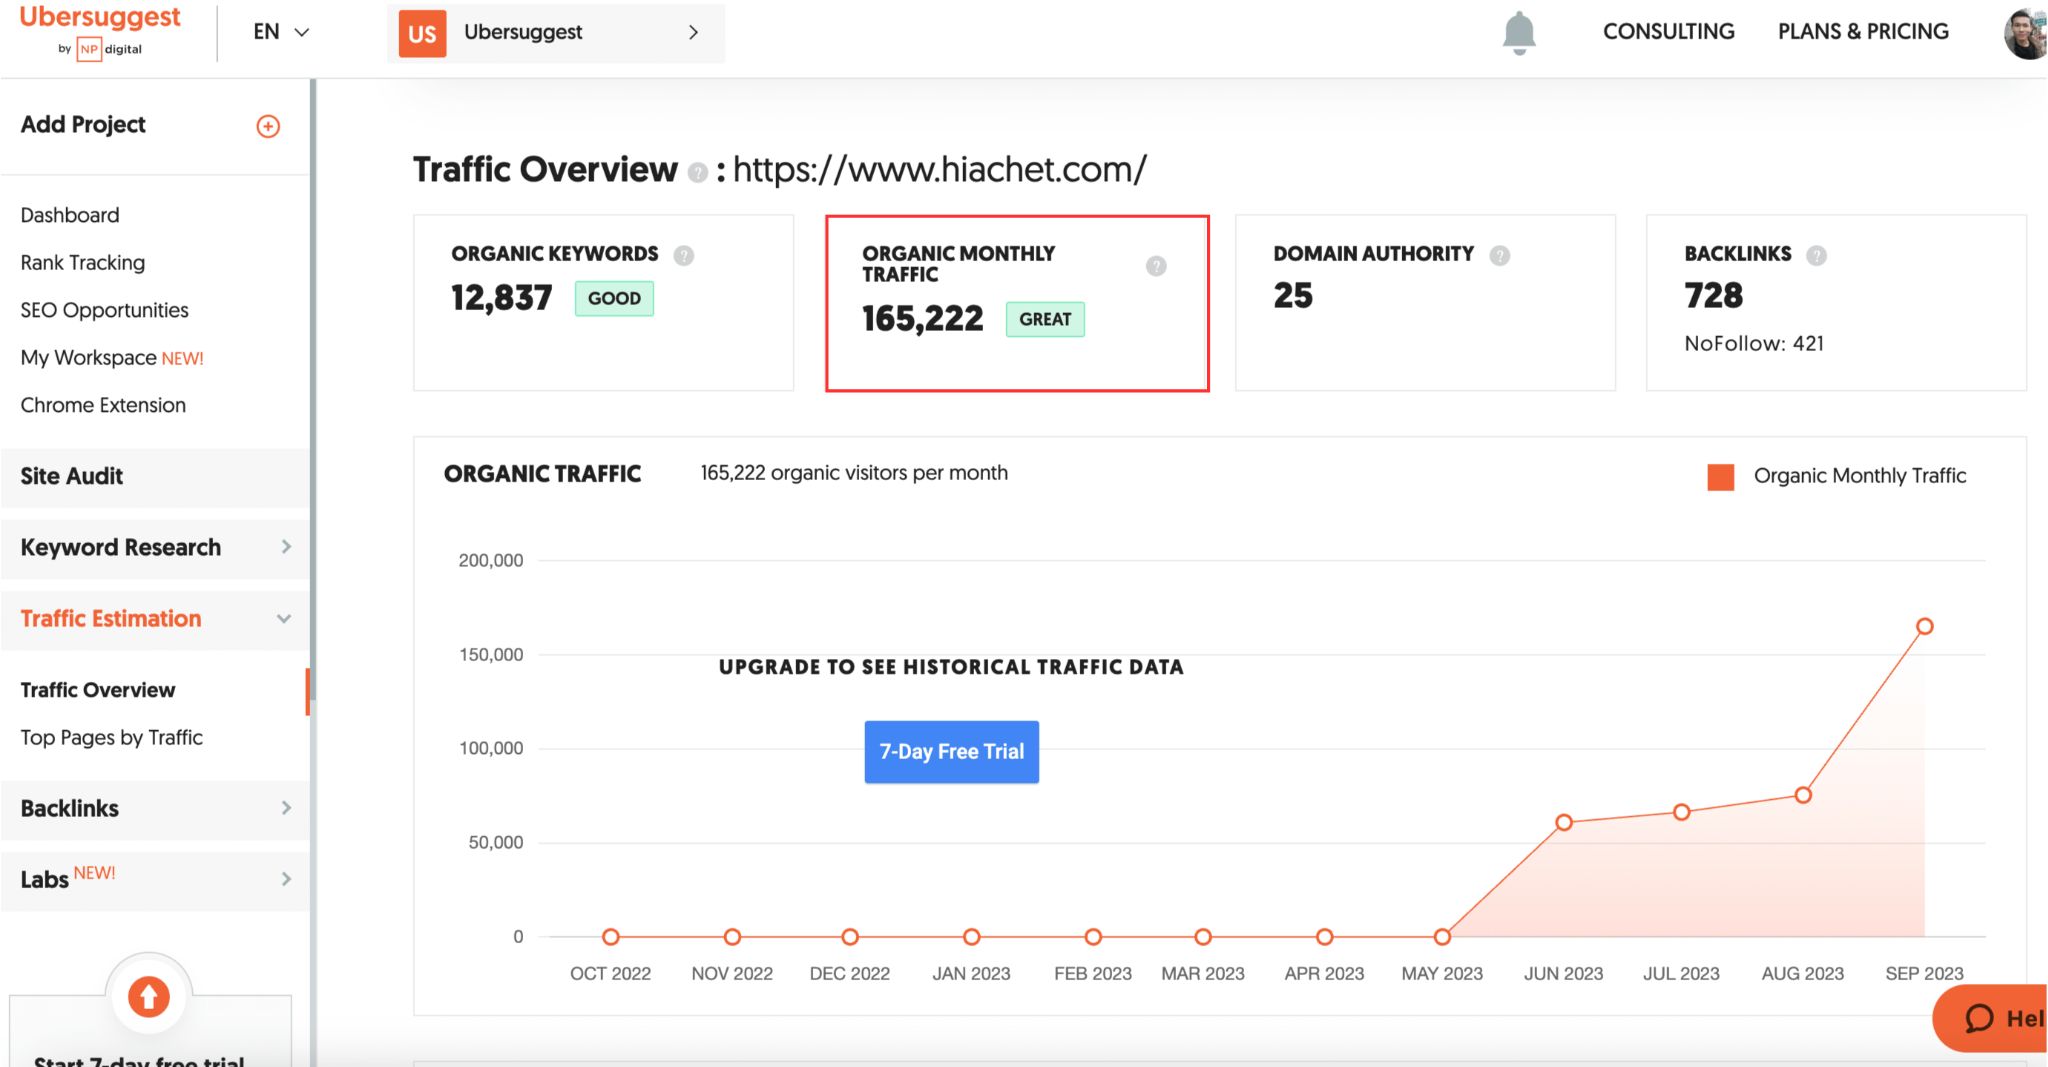Open the Help chat bubble

point(1992,1018)
